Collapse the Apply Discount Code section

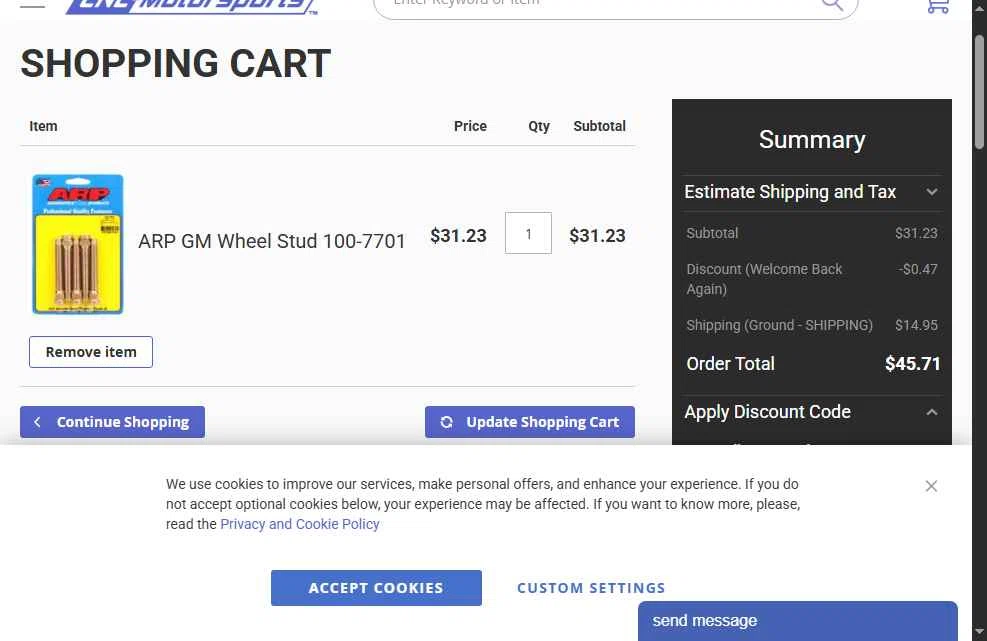point(811,412)
